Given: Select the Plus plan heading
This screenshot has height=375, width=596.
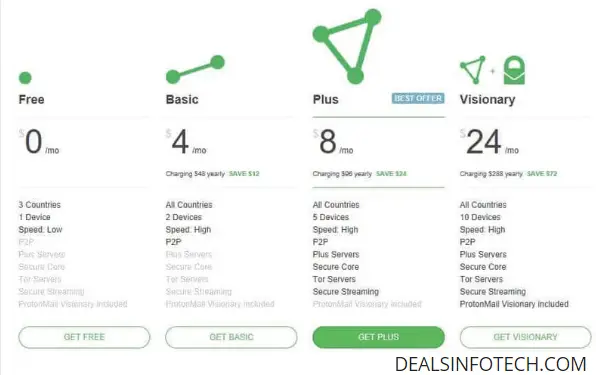Looking at the screenshot, I should point(325,100).
